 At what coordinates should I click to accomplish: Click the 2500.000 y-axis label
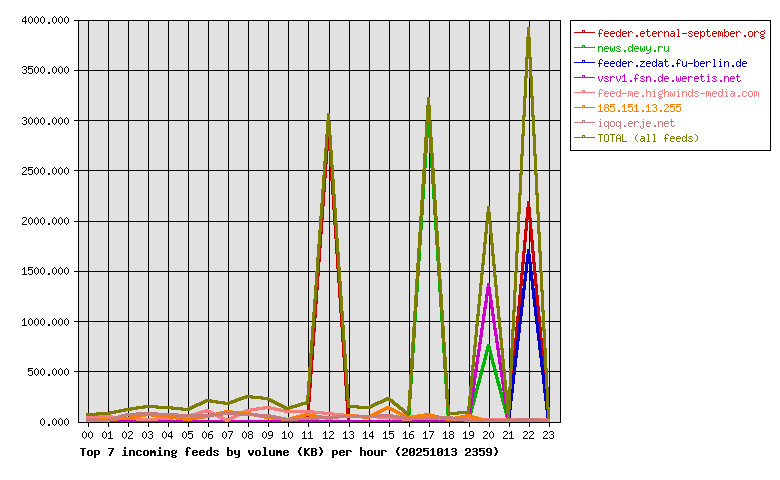point(45,171)
